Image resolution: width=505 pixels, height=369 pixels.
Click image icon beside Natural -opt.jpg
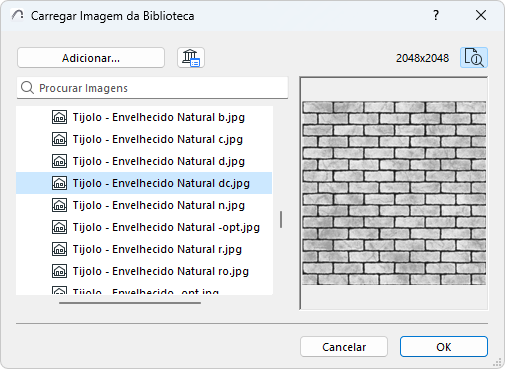click(59, 227)
